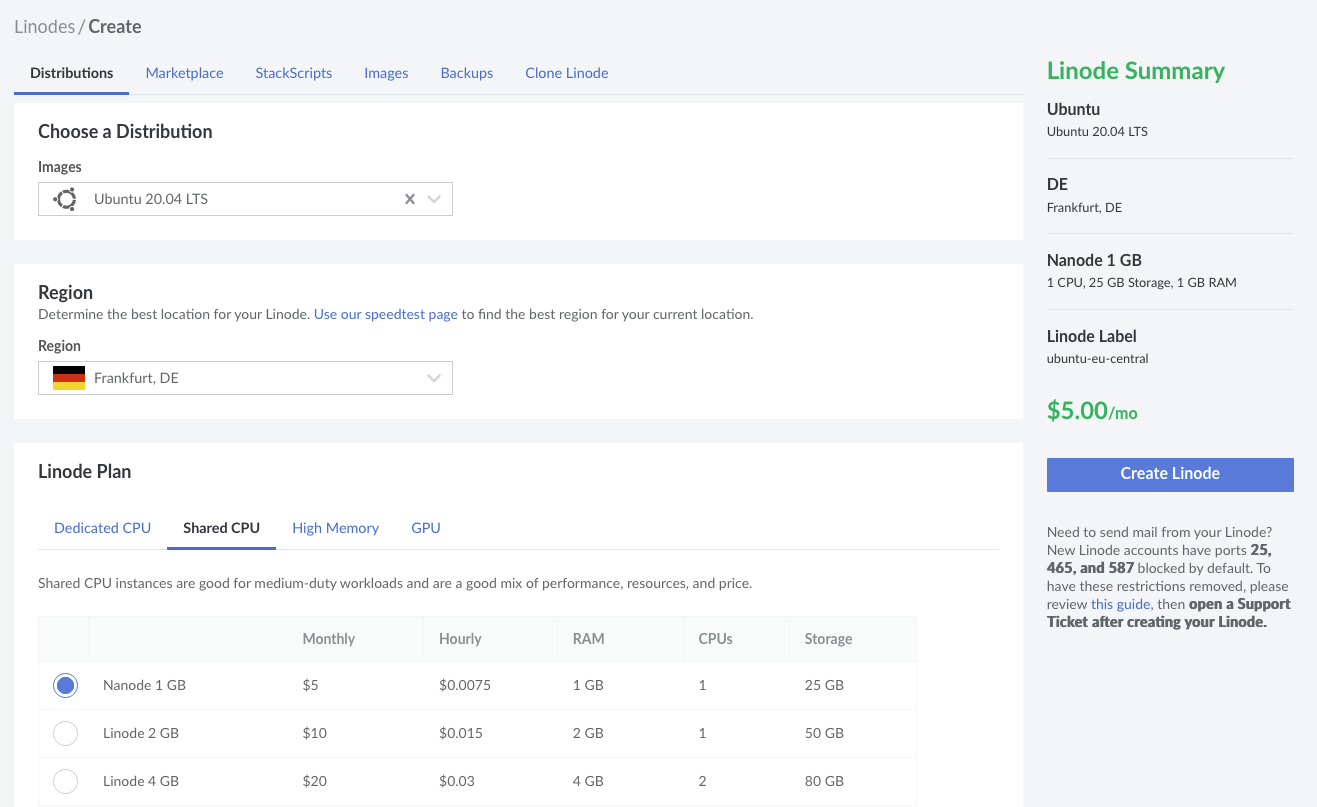Select the Nanode 1 GB plan radio button

pos(65,685)
